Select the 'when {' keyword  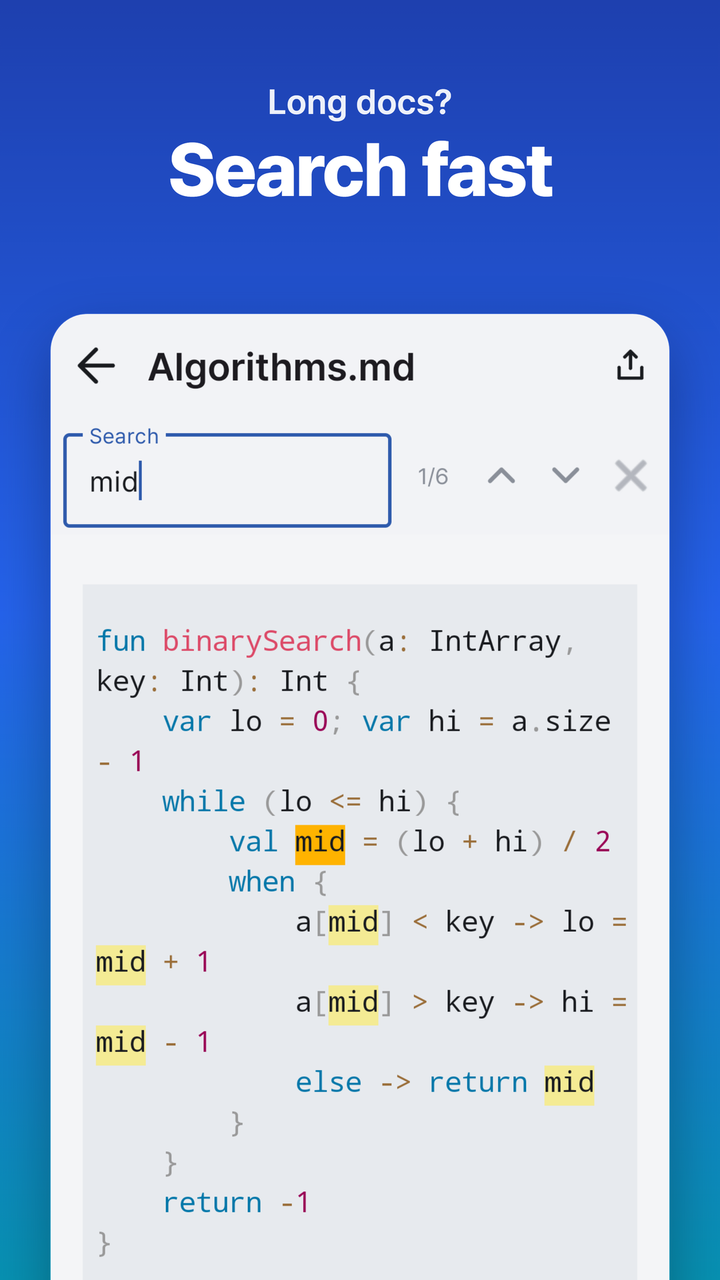tap(278, 882)
